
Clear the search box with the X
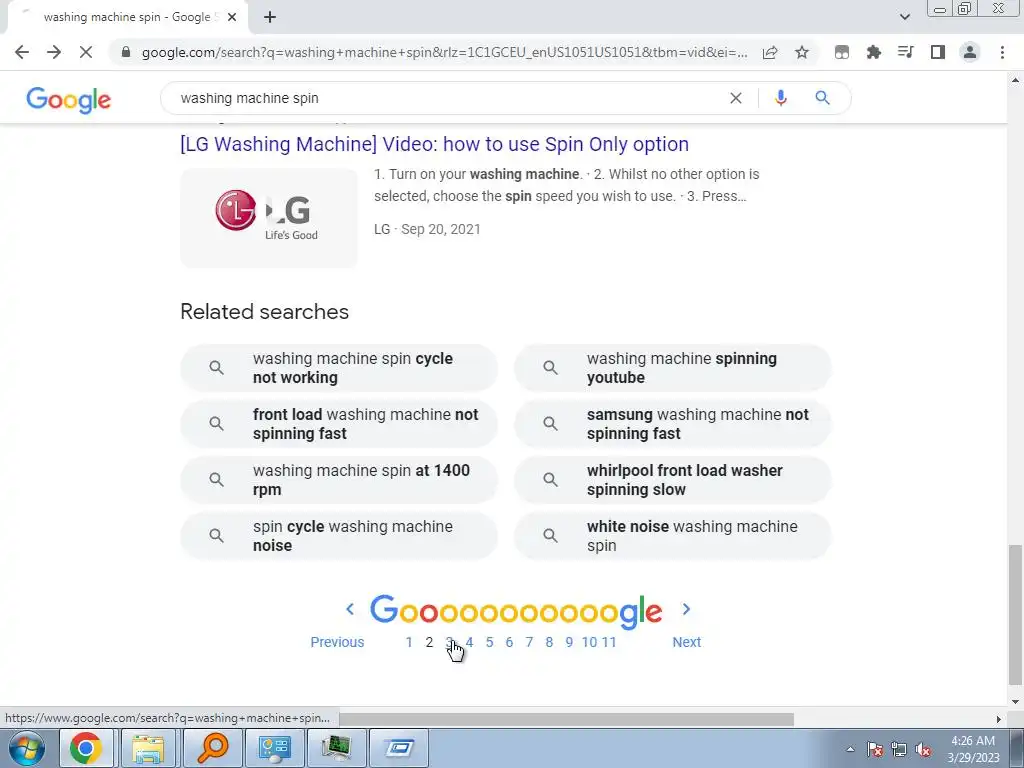735,98
